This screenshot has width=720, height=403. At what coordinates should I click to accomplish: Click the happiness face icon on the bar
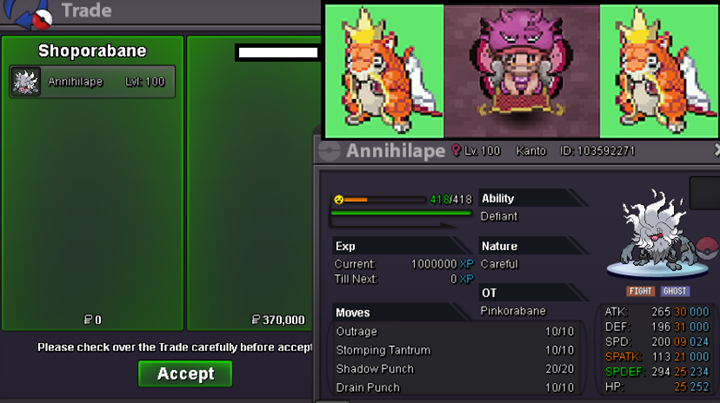[x=339, y=200]
